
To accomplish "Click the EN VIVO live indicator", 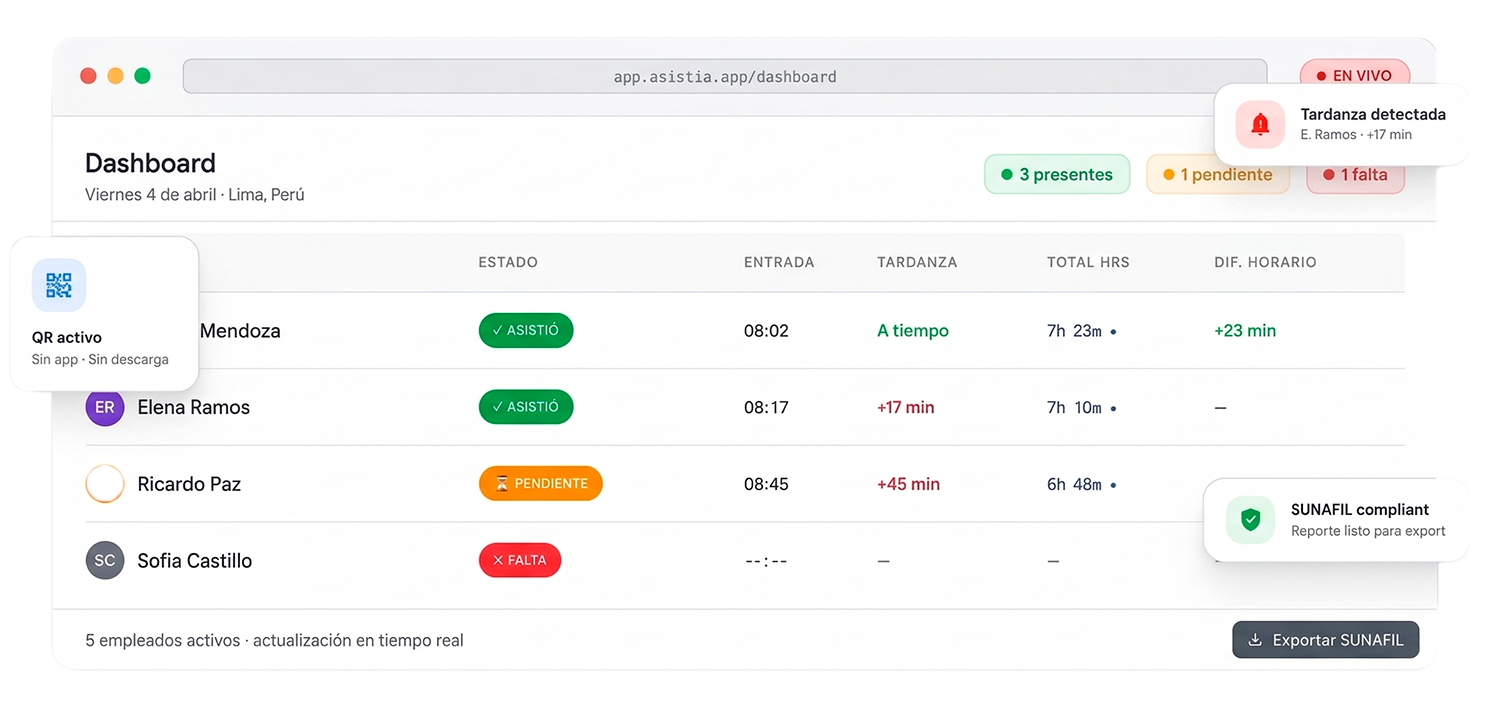I will point(1355,75).
